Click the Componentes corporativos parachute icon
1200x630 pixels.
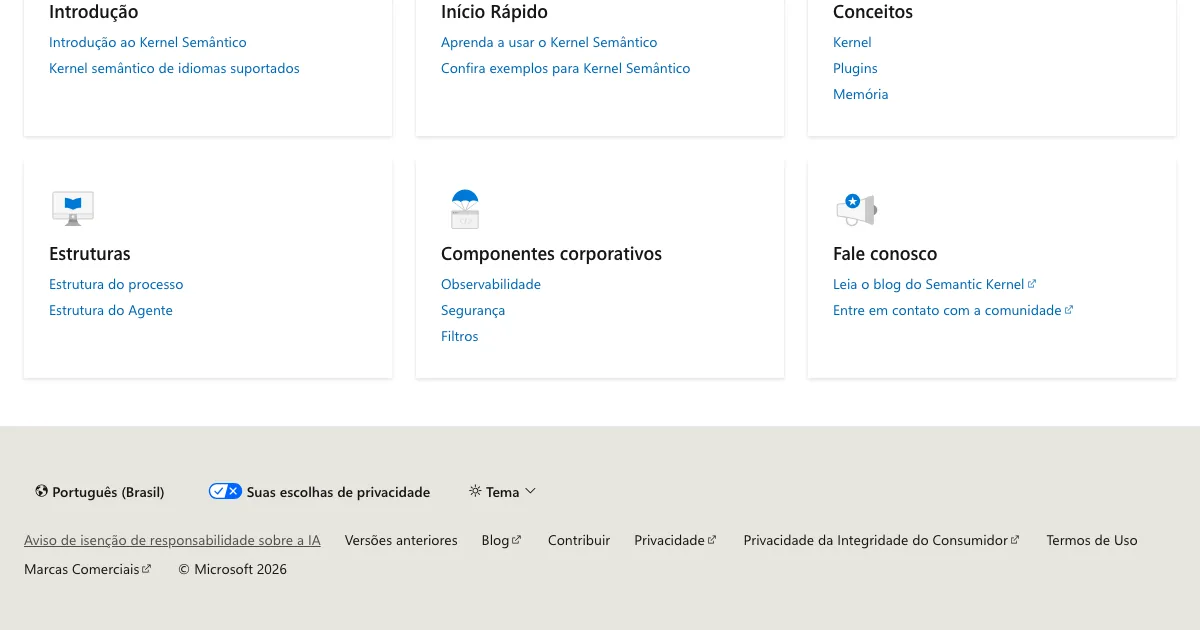[x=465, y=208]
